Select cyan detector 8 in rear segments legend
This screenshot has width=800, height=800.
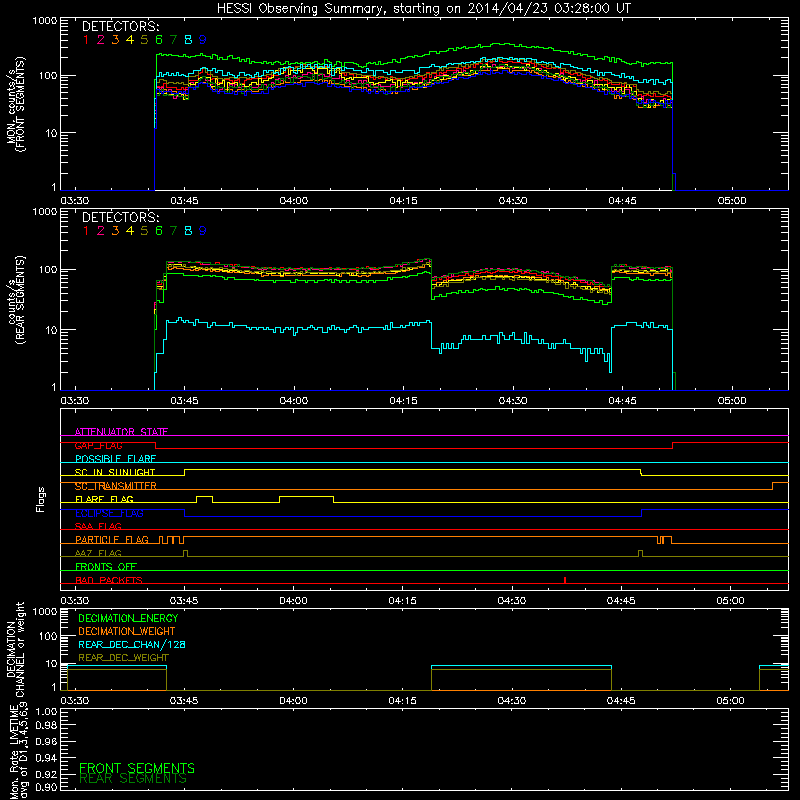[x=188, y=231]
